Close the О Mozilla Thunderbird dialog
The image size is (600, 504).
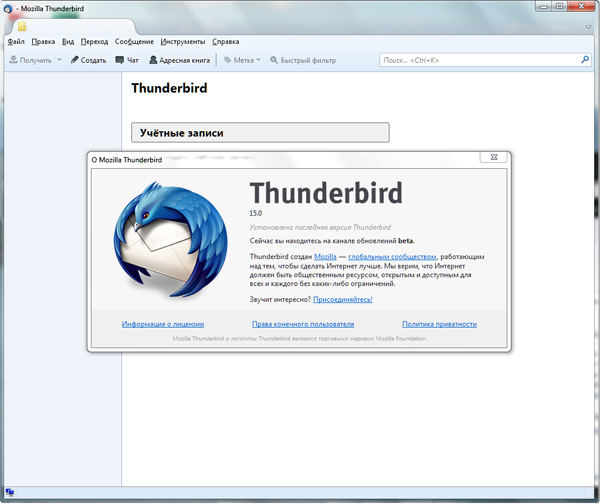[494, 158]
